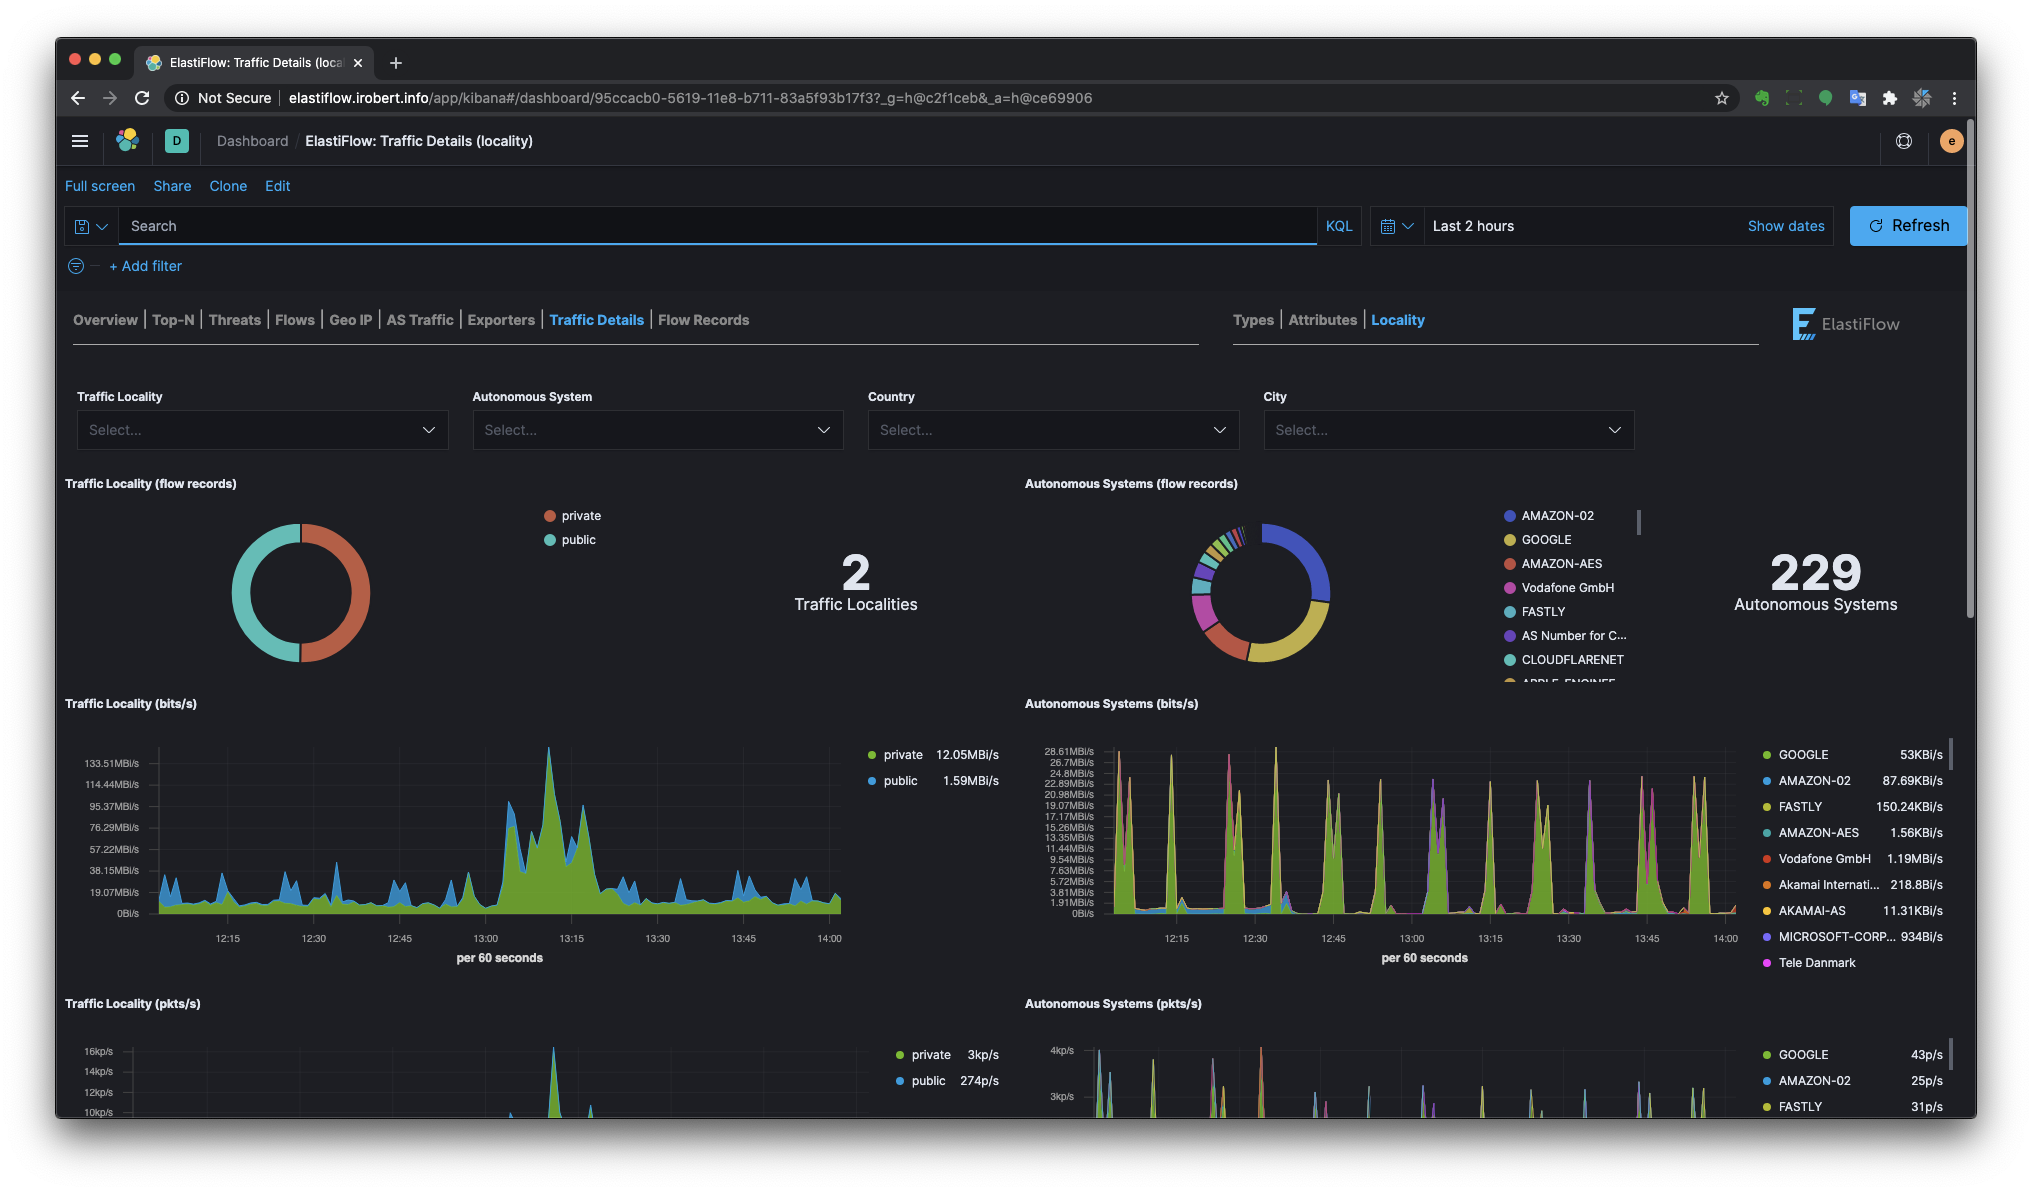Toggle public 1.59MBi/s legend entry
Screen dimensions: 2032x1192
933,781
